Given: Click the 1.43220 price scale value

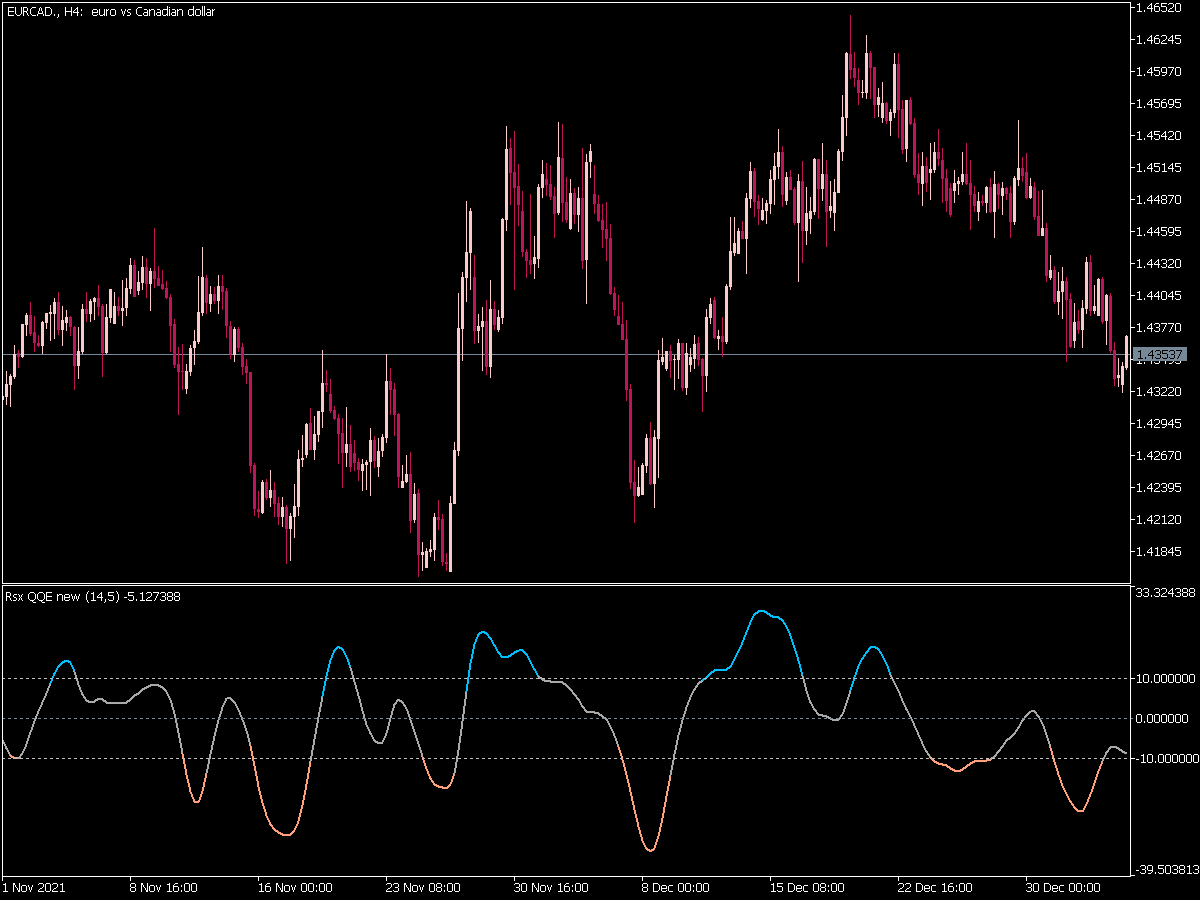Looking at the screenshot, I should pyautogui.click(x=1160, y=392).
